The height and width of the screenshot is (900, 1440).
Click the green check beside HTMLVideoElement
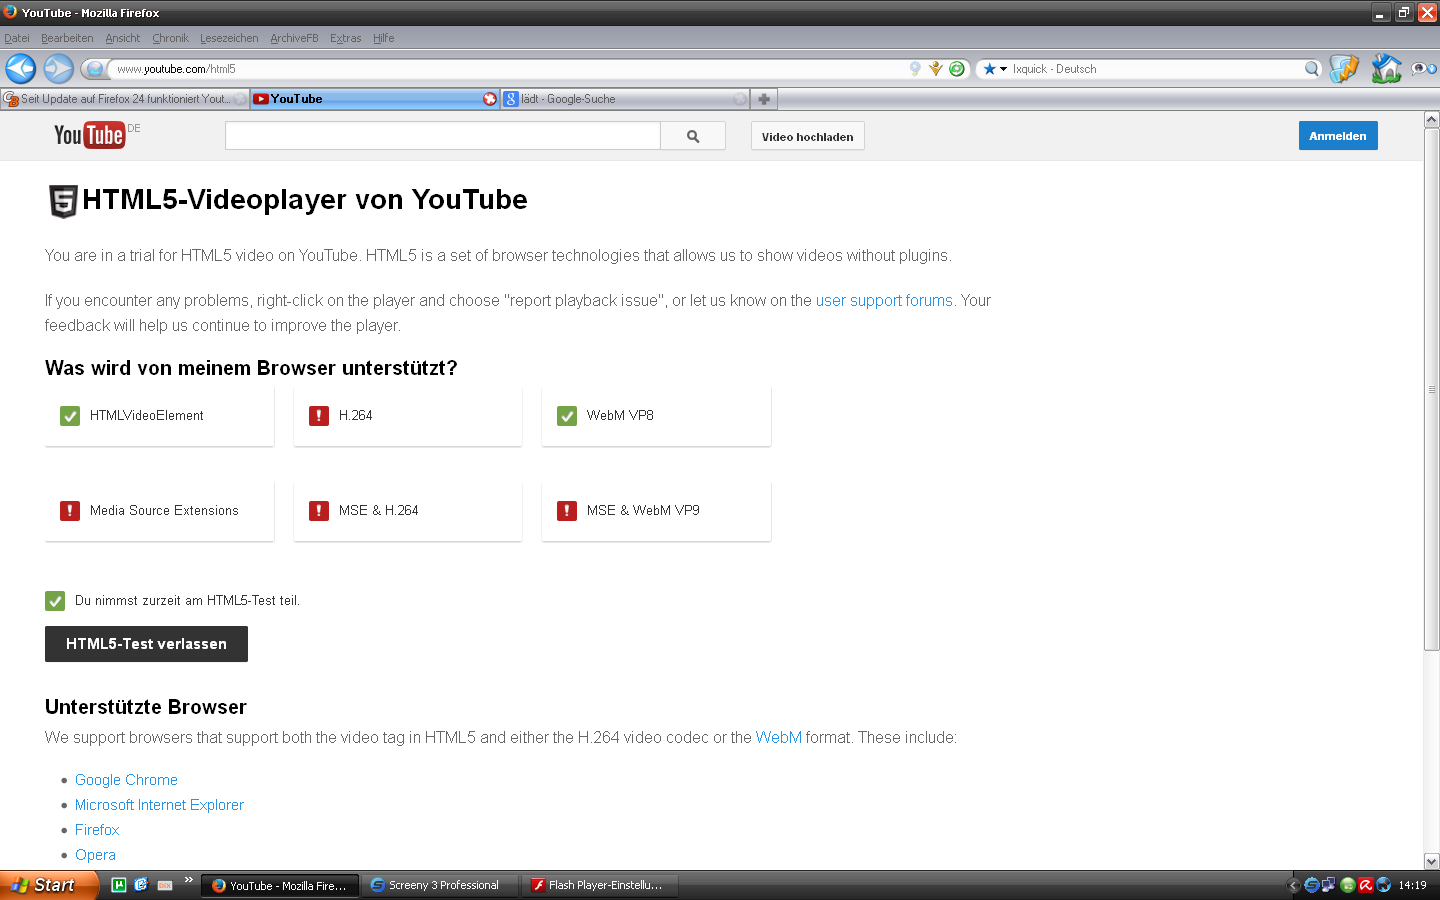[70, 415]
